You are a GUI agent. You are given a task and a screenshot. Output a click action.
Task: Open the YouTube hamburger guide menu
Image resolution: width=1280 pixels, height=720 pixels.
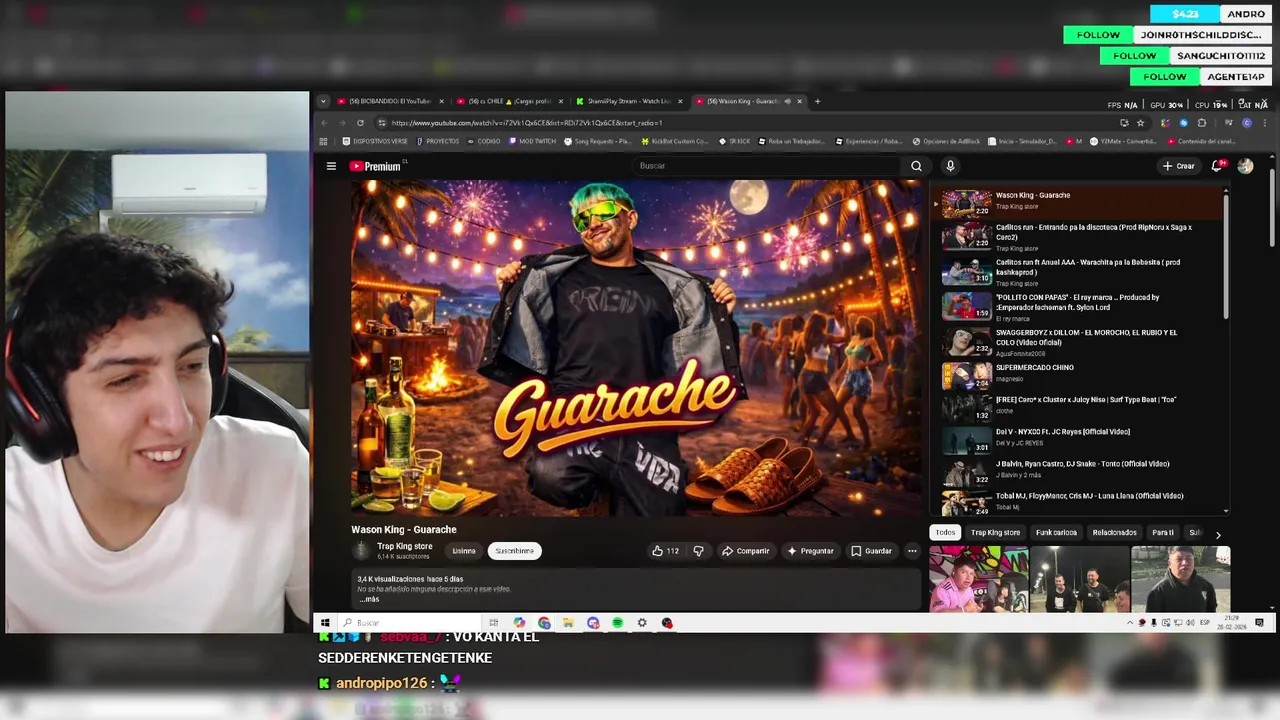pyautogui.click(x=331, y=166)
